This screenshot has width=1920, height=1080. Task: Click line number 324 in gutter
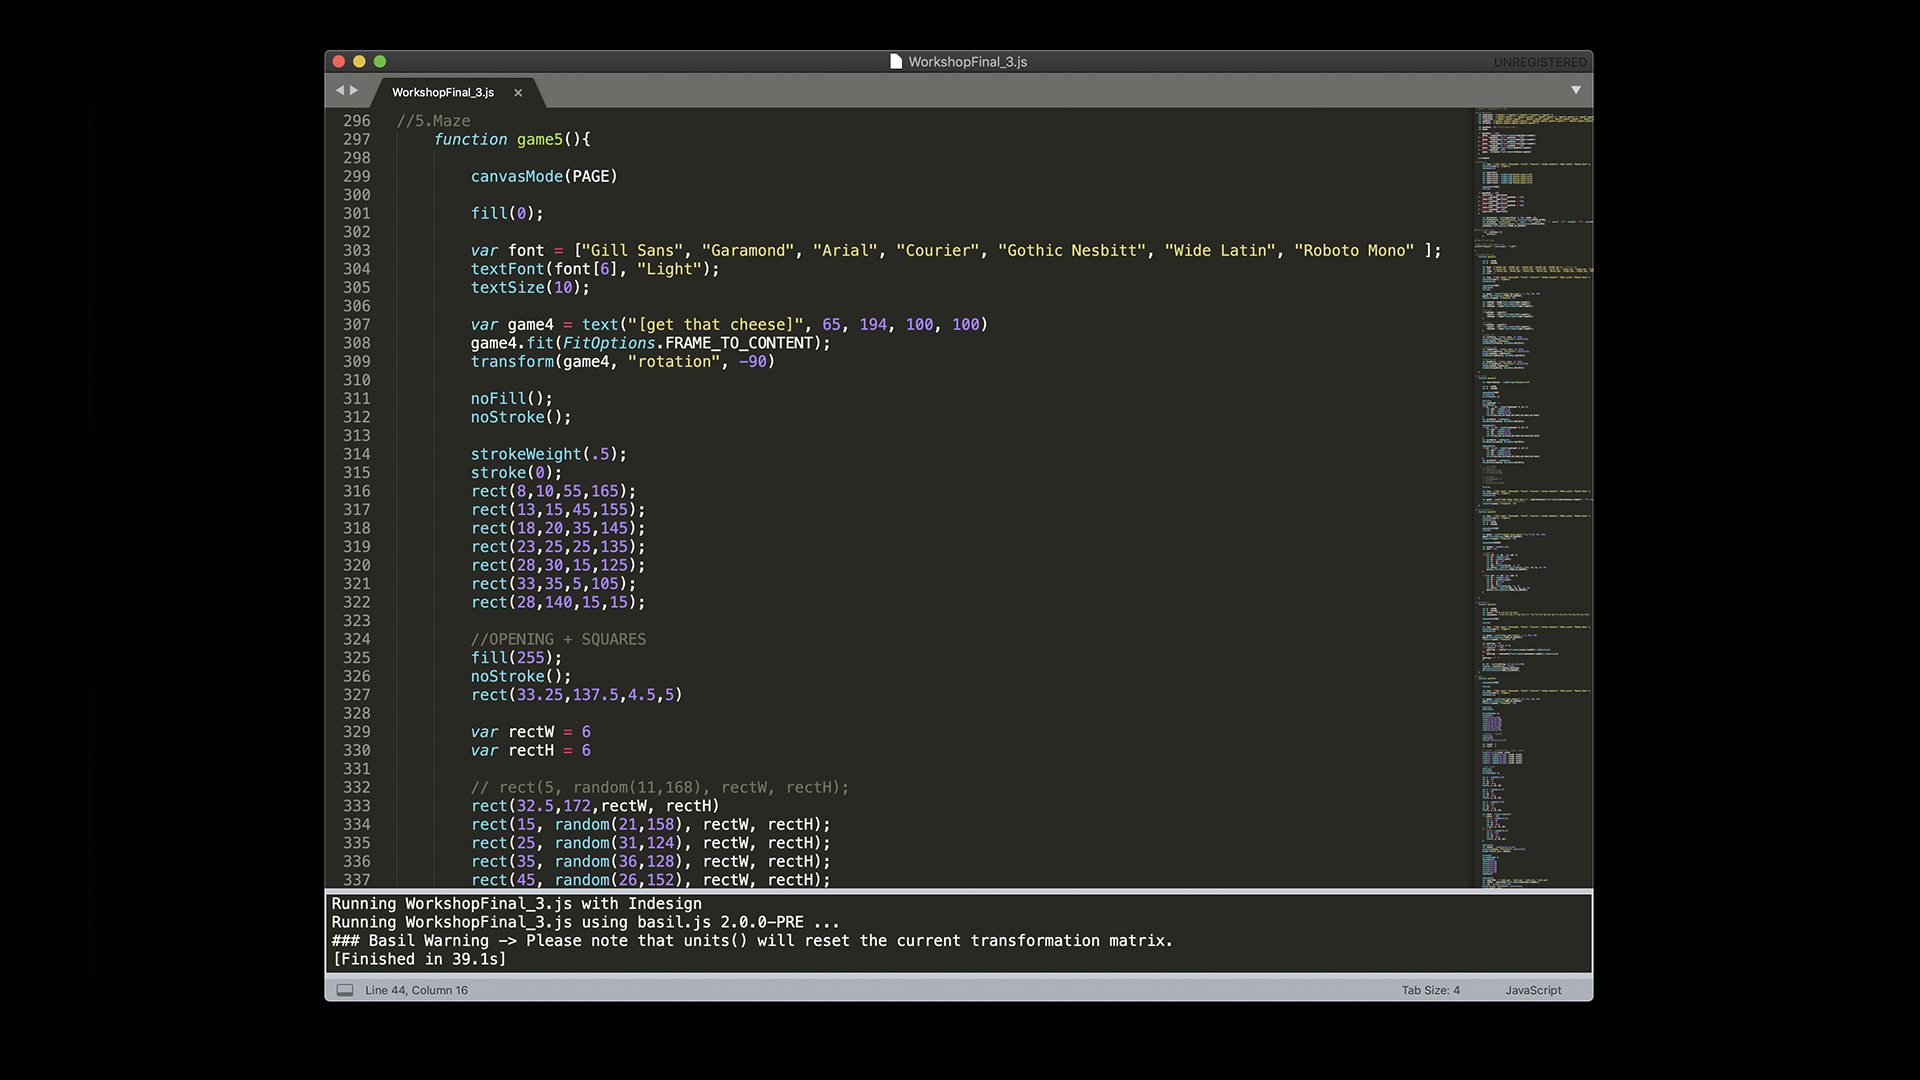(357, 639)
